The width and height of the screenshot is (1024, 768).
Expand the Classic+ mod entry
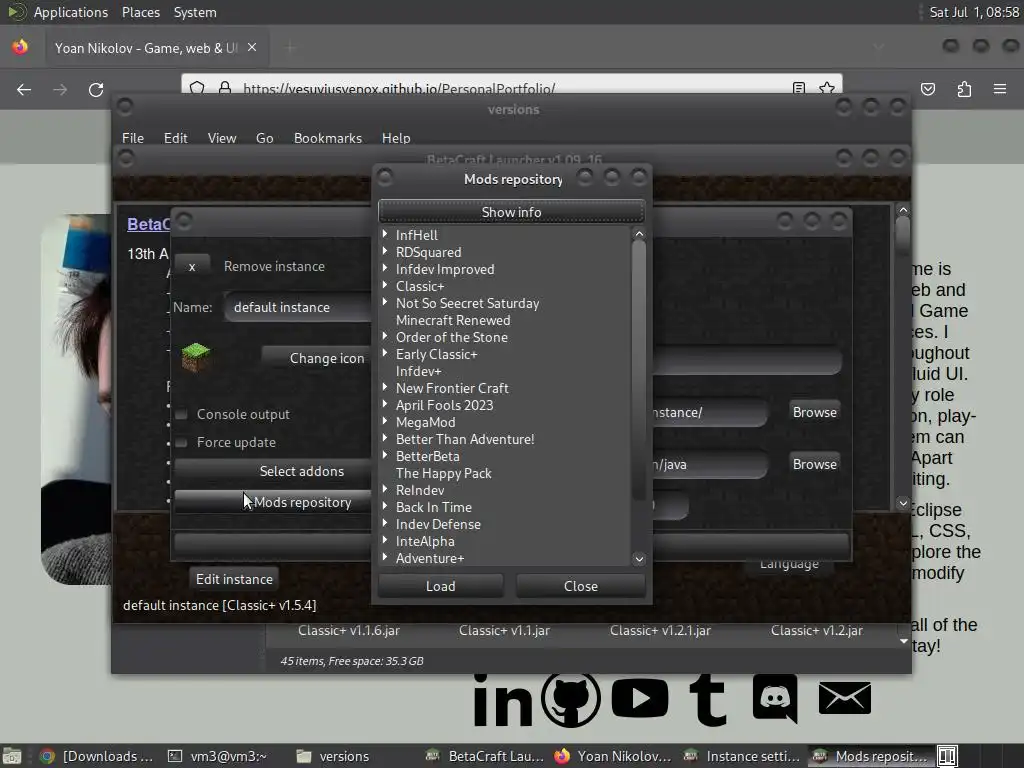[x=385, y=285]
